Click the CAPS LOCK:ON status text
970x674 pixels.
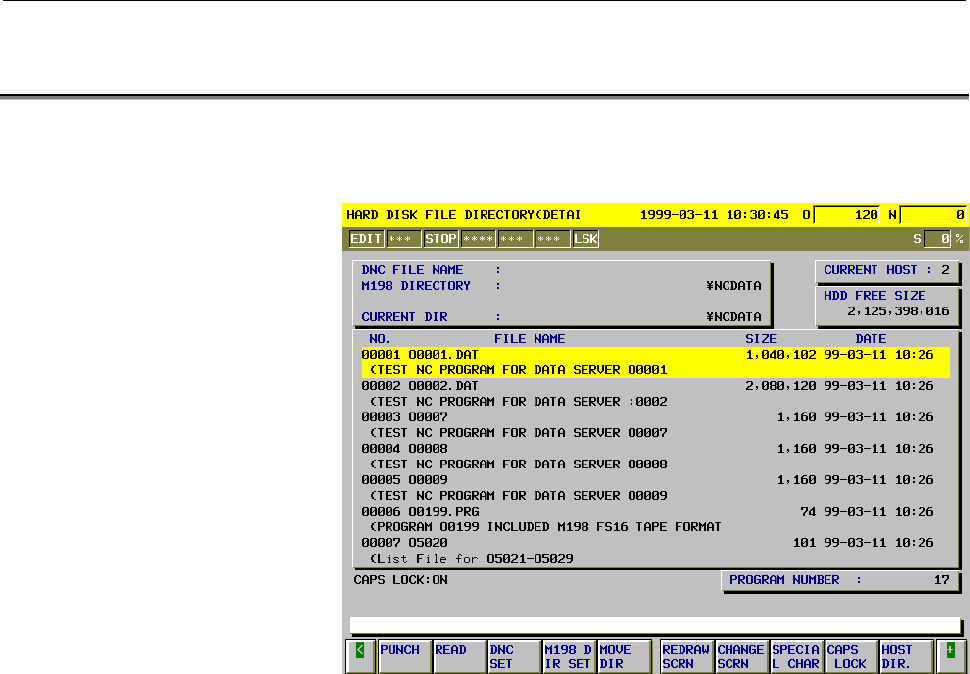(400, 580)
